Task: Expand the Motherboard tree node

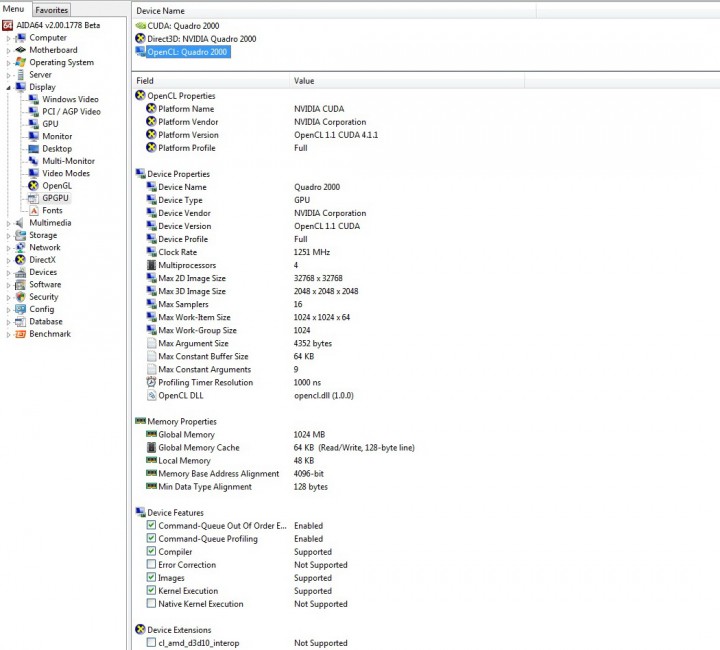Action: pyautogui.click(x=8, y=51)
